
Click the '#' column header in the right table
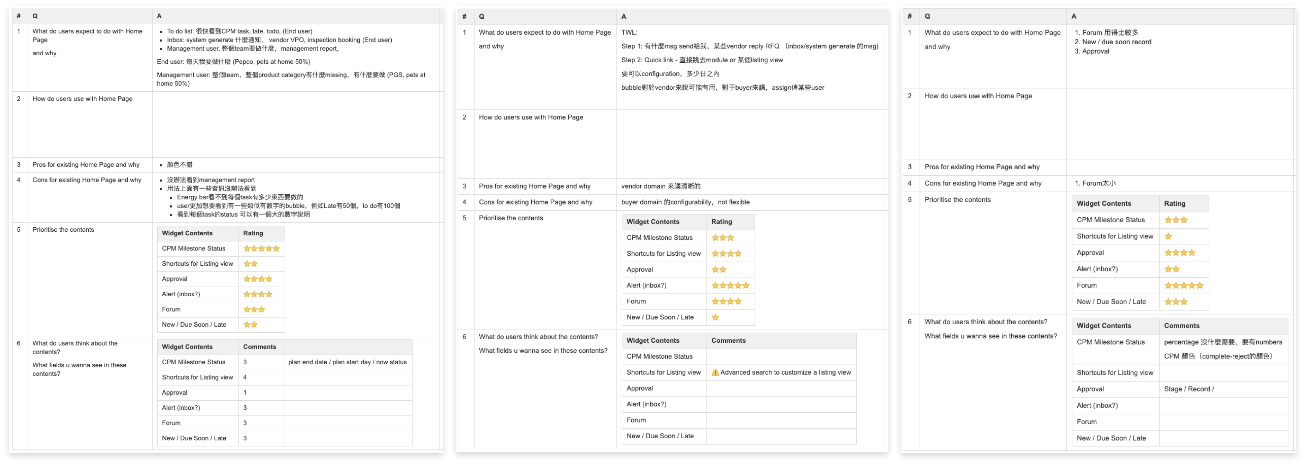(x=912, y=17)
